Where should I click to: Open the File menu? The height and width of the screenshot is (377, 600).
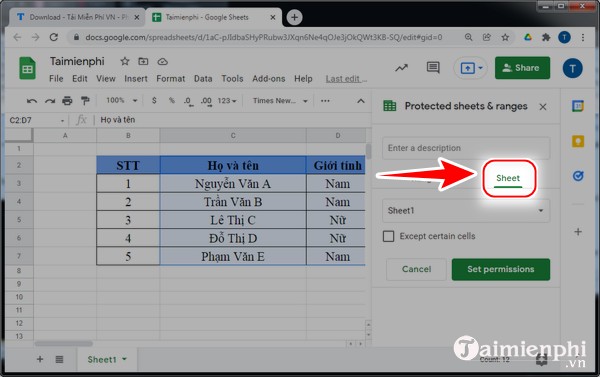pyautogui.click(x=56, y=79)
